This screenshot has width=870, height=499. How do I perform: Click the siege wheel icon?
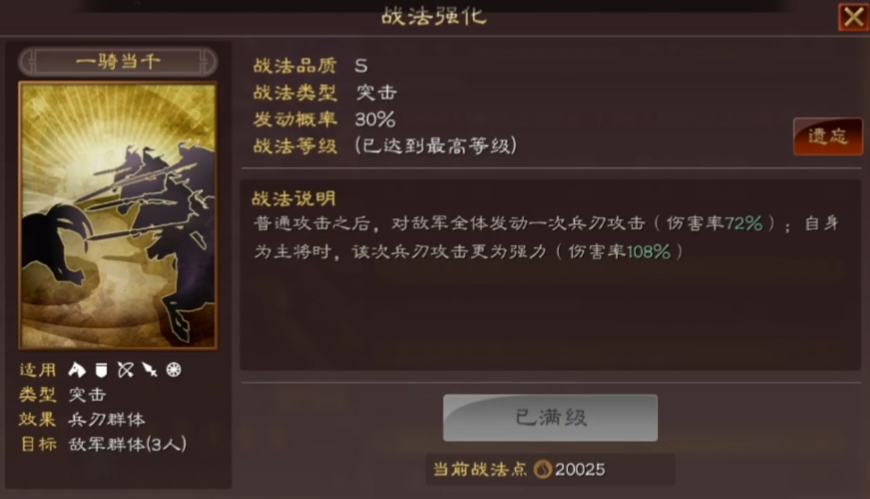174,370
